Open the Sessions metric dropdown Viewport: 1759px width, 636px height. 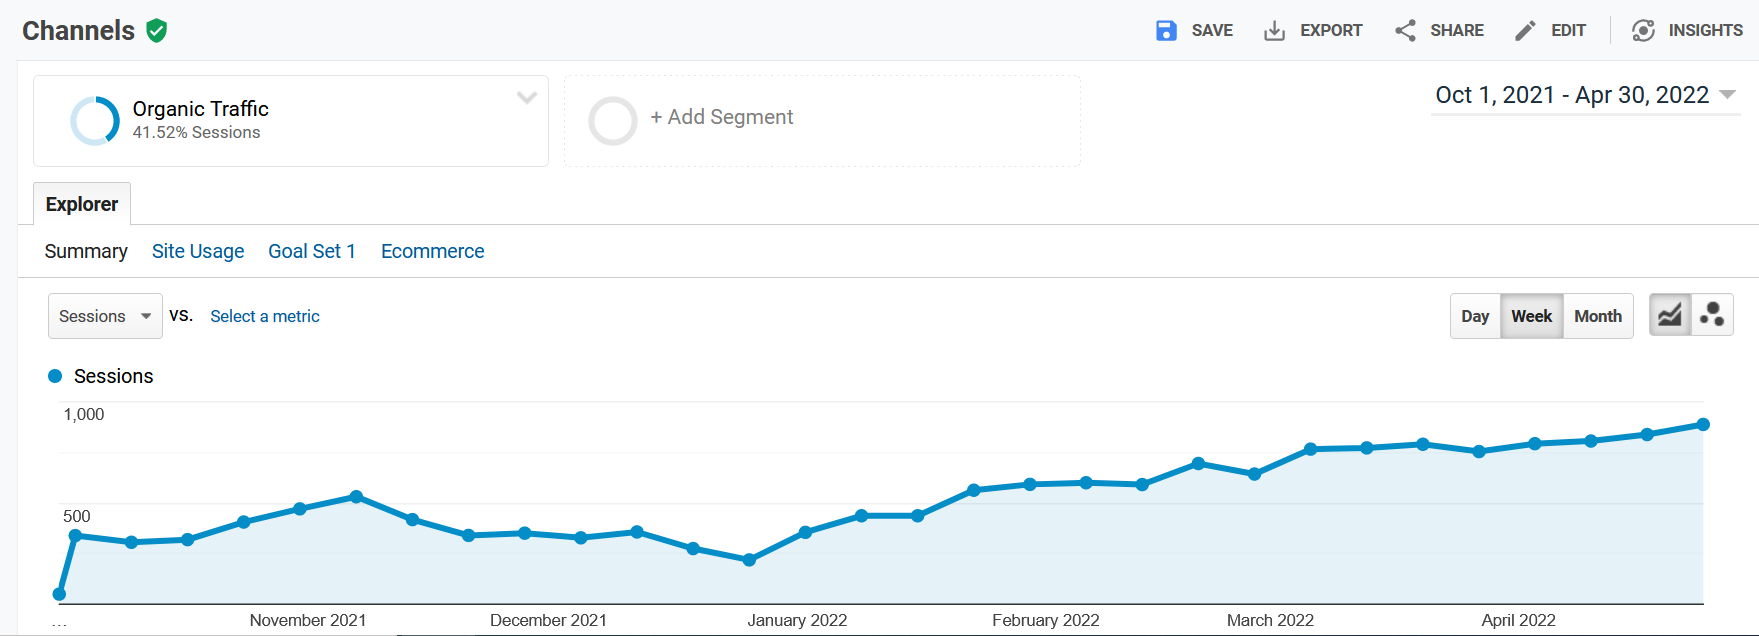[x=105, y=316]
